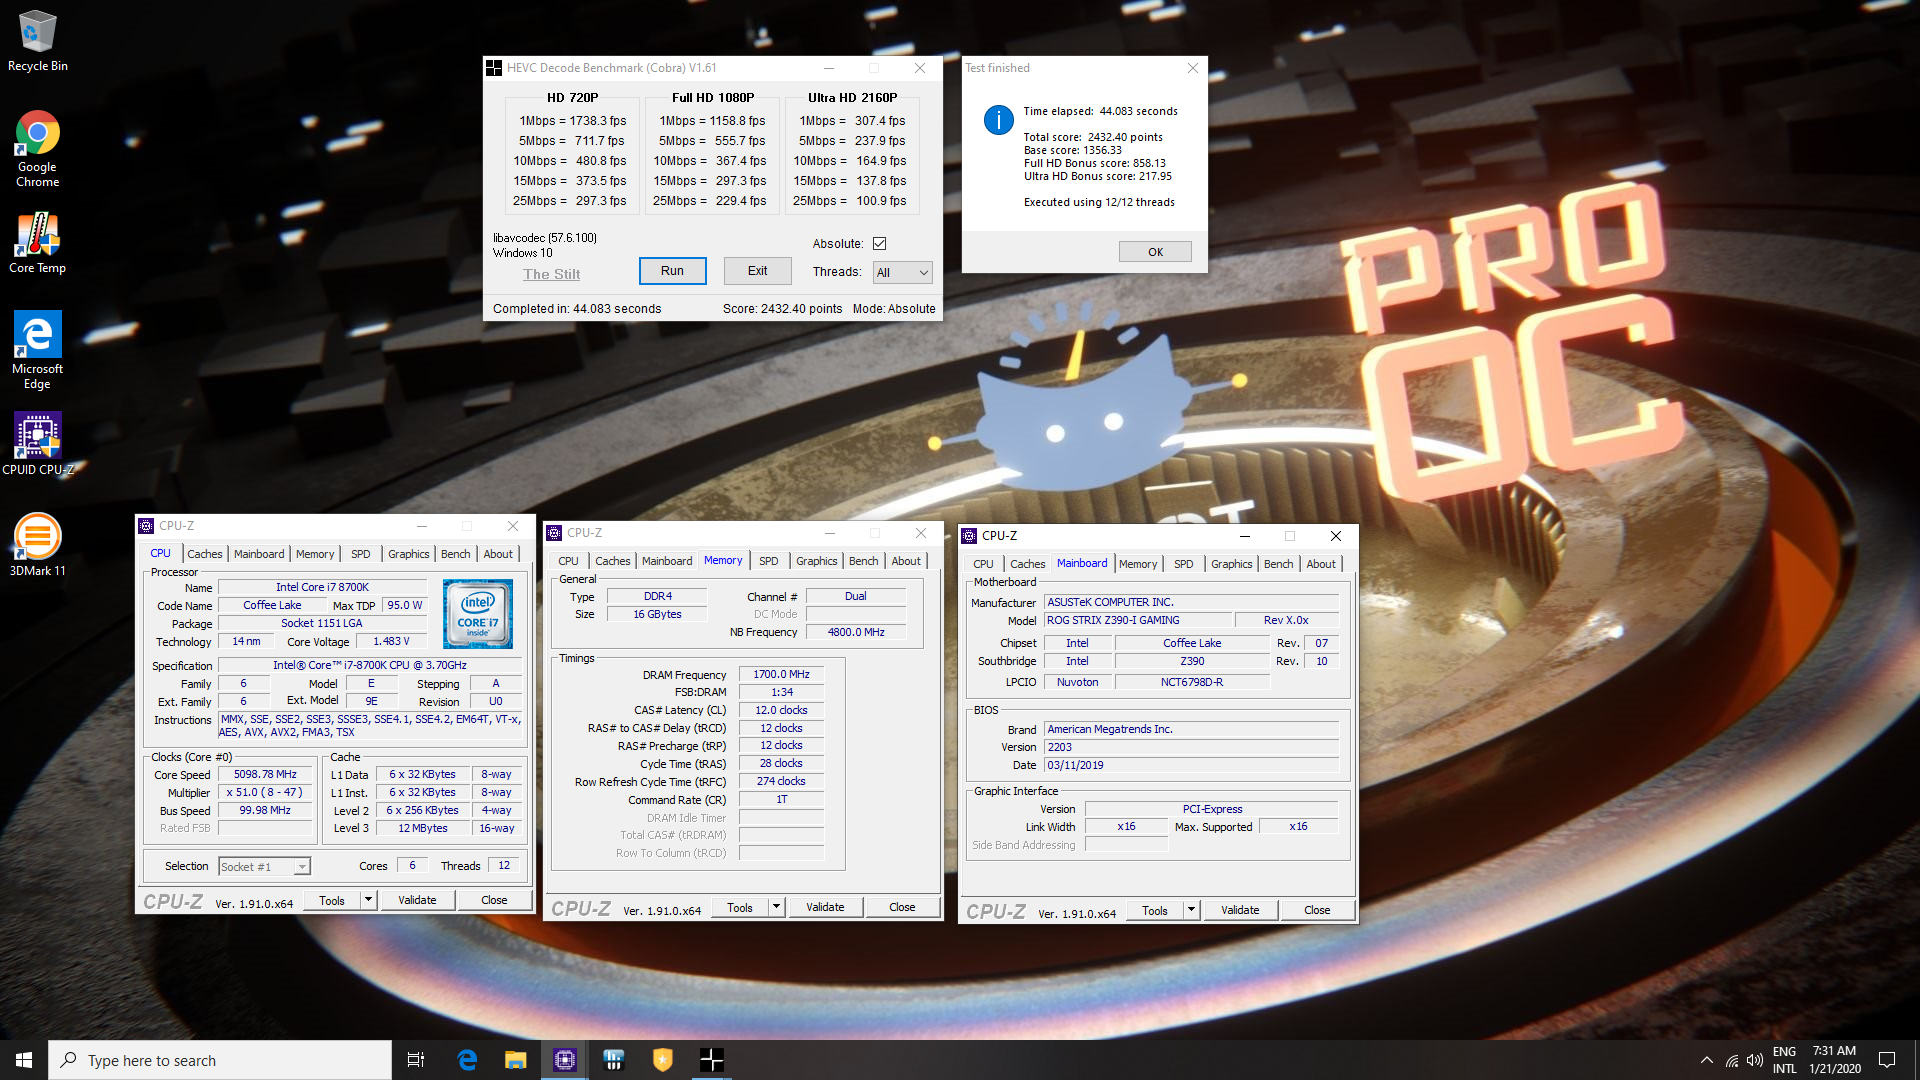The image size is (1920, 1080).
Task: Click Run in HEVC benchmark
Action: (x=672, y=271)
